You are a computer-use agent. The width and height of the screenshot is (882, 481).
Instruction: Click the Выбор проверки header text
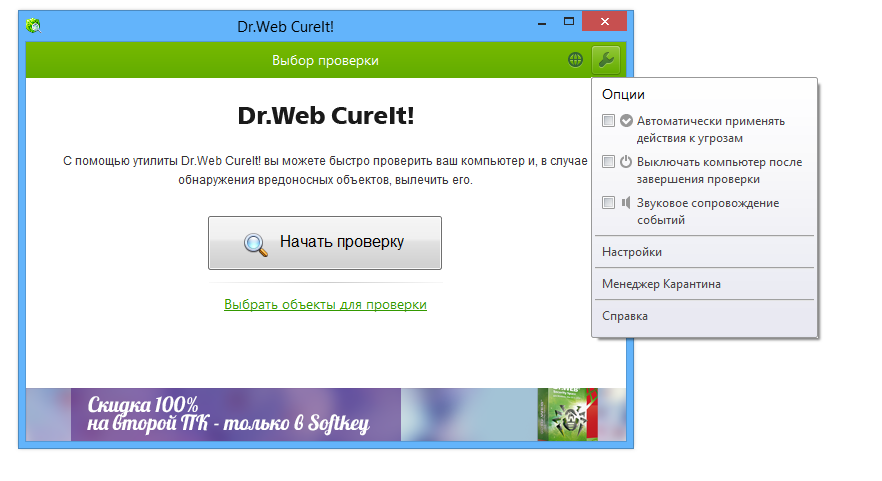point(325,60)
